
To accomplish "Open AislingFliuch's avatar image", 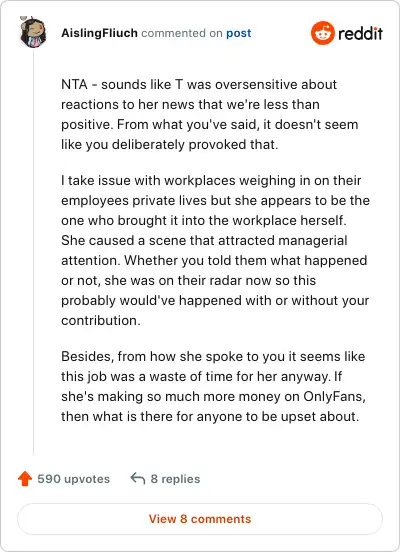I will tap(33, 33).
